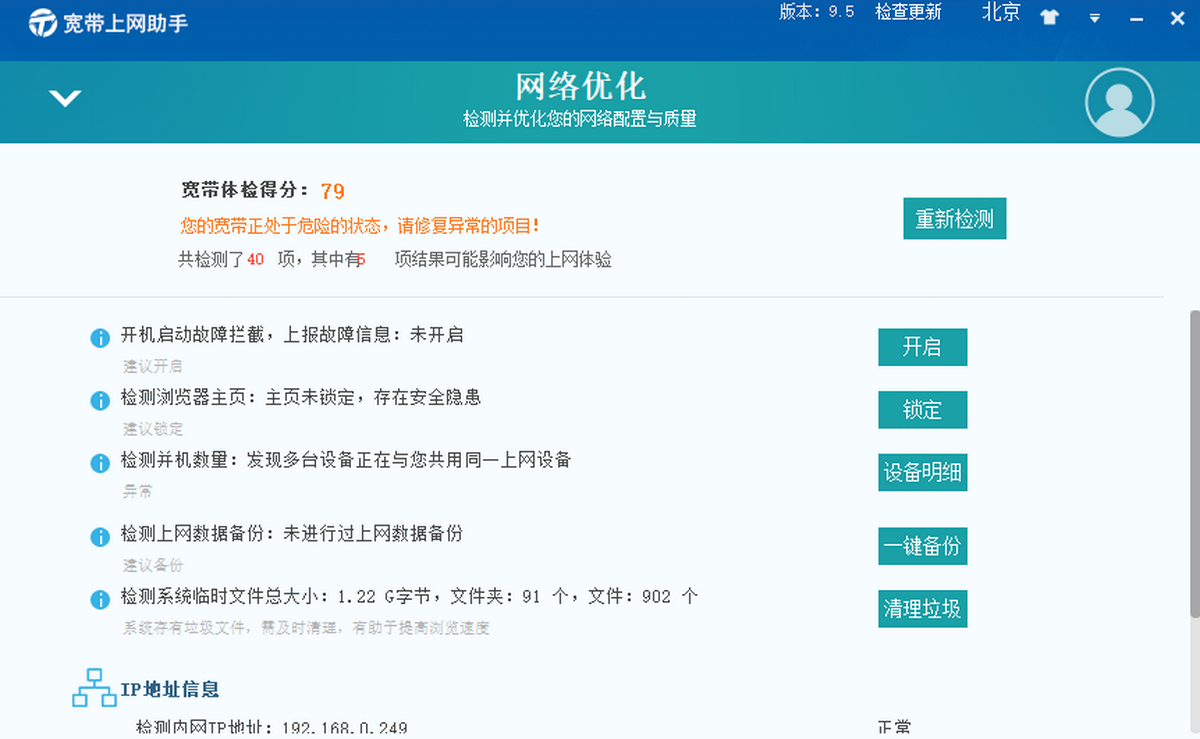Click text 未进行过上网数据备份
This screenshot has width=1200, height=739.
tap(373, 534)
